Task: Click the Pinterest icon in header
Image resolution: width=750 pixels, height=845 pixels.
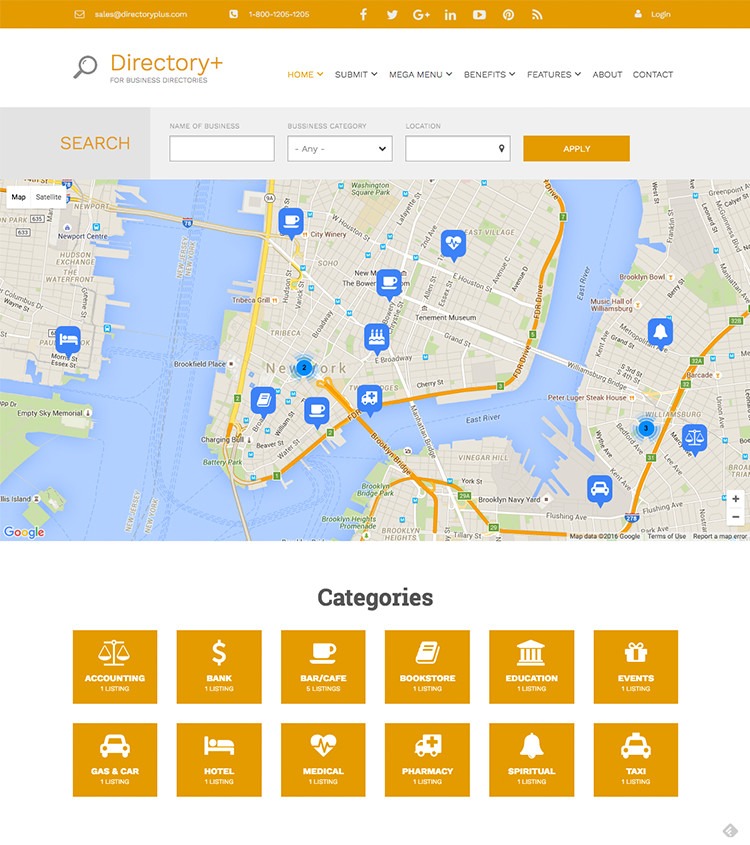Action: tap(508, 15)
